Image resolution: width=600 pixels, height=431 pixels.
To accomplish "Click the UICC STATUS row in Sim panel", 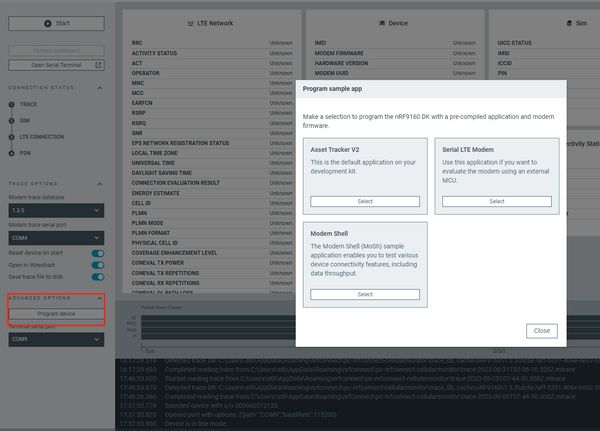I will pyautogui.click(x=548, y=43).
